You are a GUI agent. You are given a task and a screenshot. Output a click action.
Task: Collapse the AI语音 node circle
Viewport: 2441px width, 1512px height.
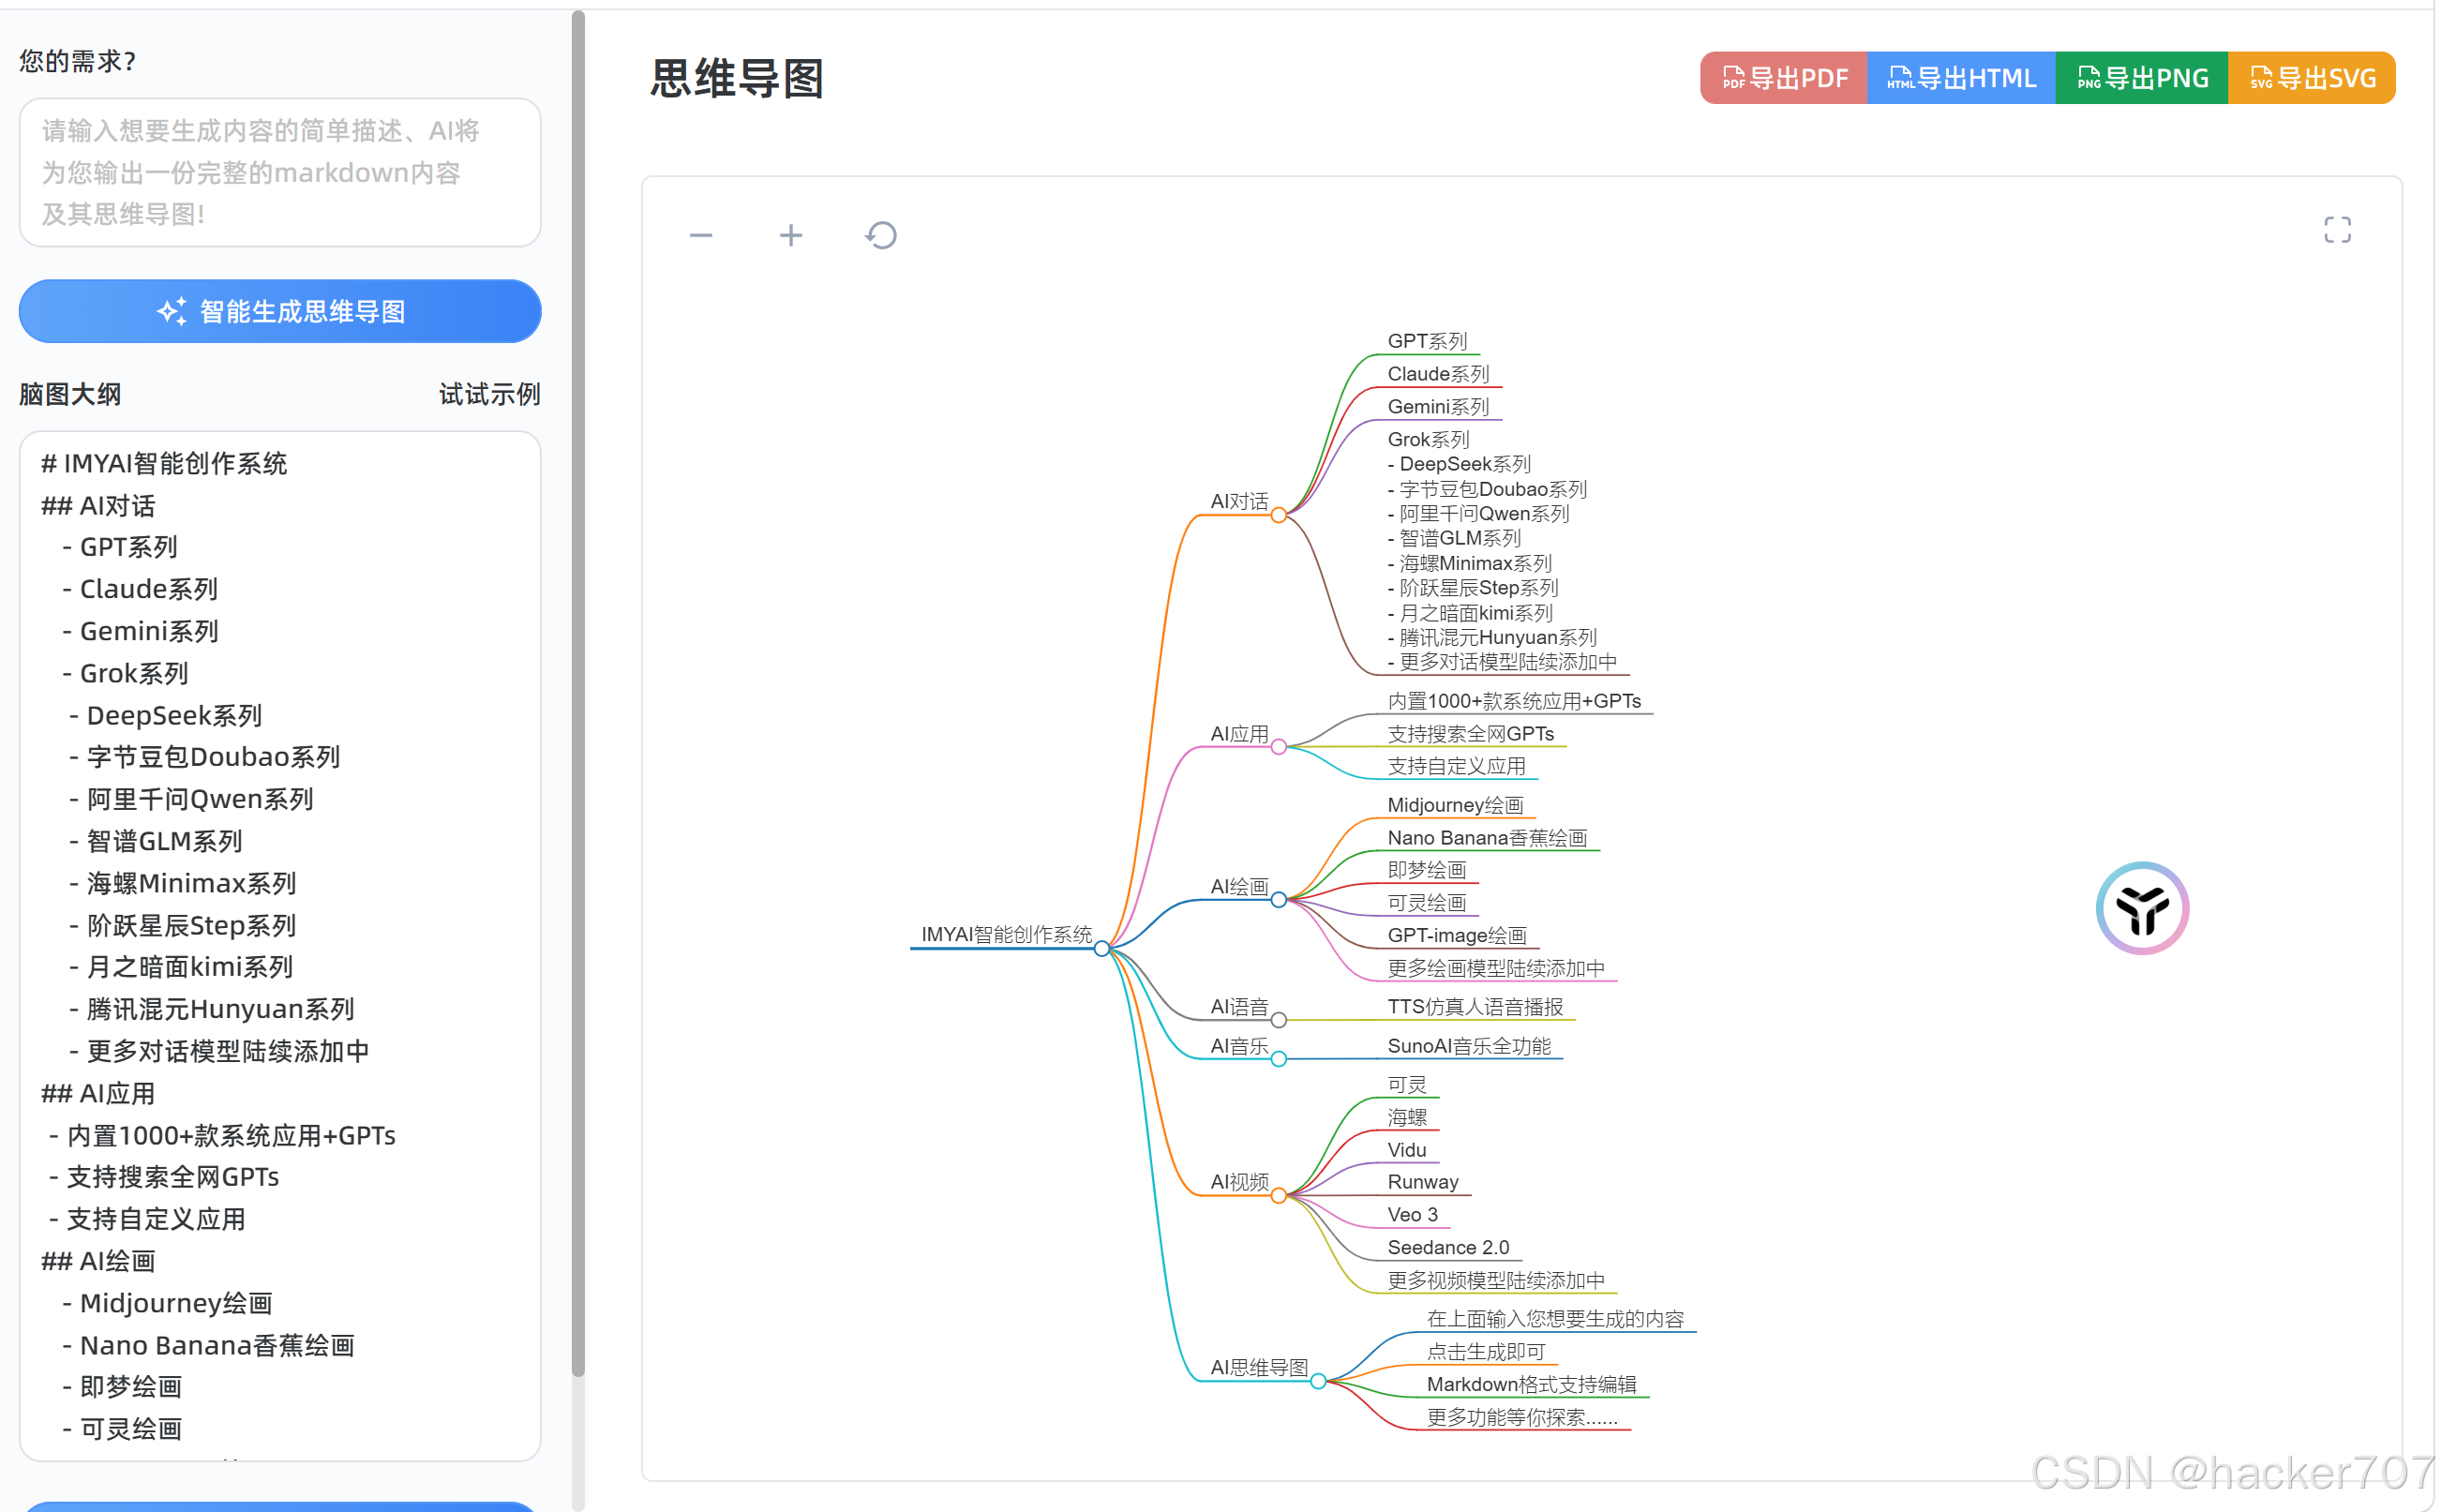[x=1278, y=1020]
